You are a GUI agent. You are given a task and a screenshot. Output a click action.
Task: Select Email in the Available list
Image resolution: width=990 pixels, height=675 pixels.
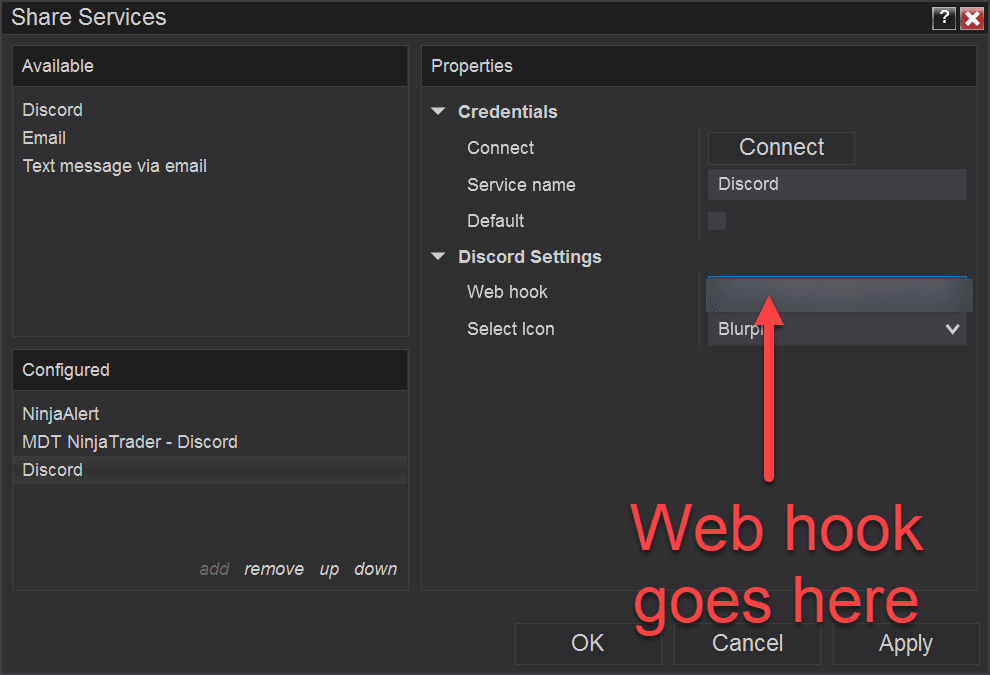click(44, 138)
